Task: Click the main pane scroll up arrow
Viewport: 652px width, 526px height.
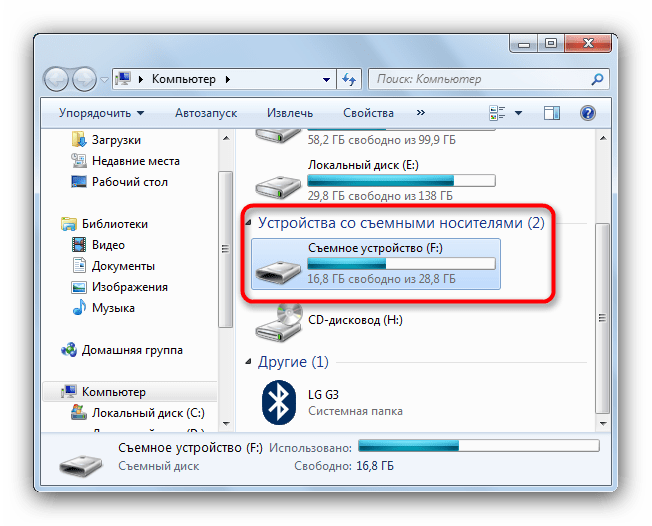Action: 603,138
